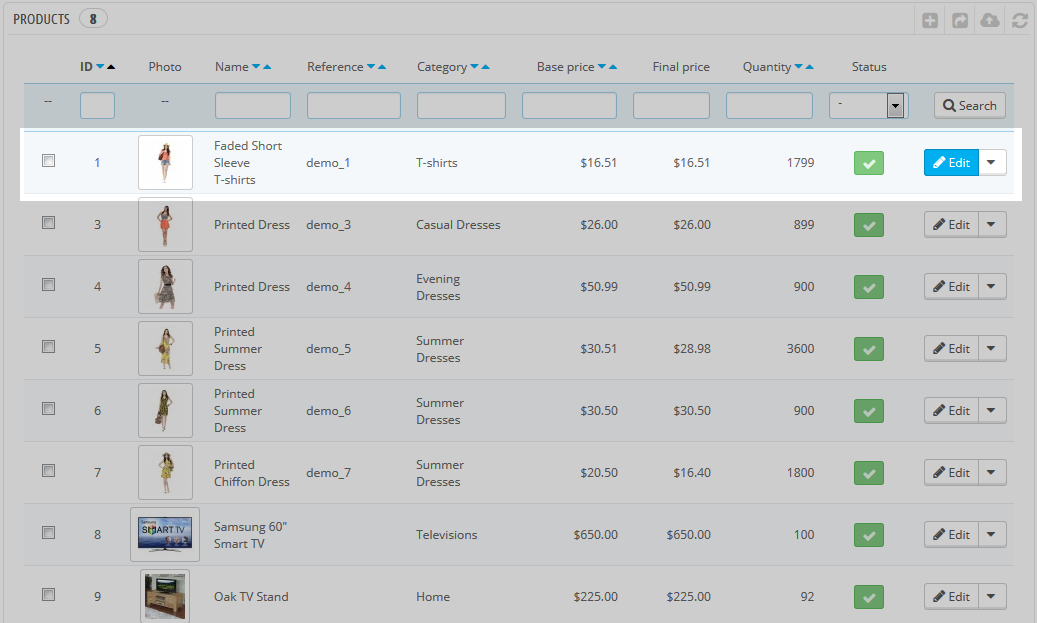The image size is (1037, 623).
Task: Click the add new product plus icon
Action: [930, 20]
